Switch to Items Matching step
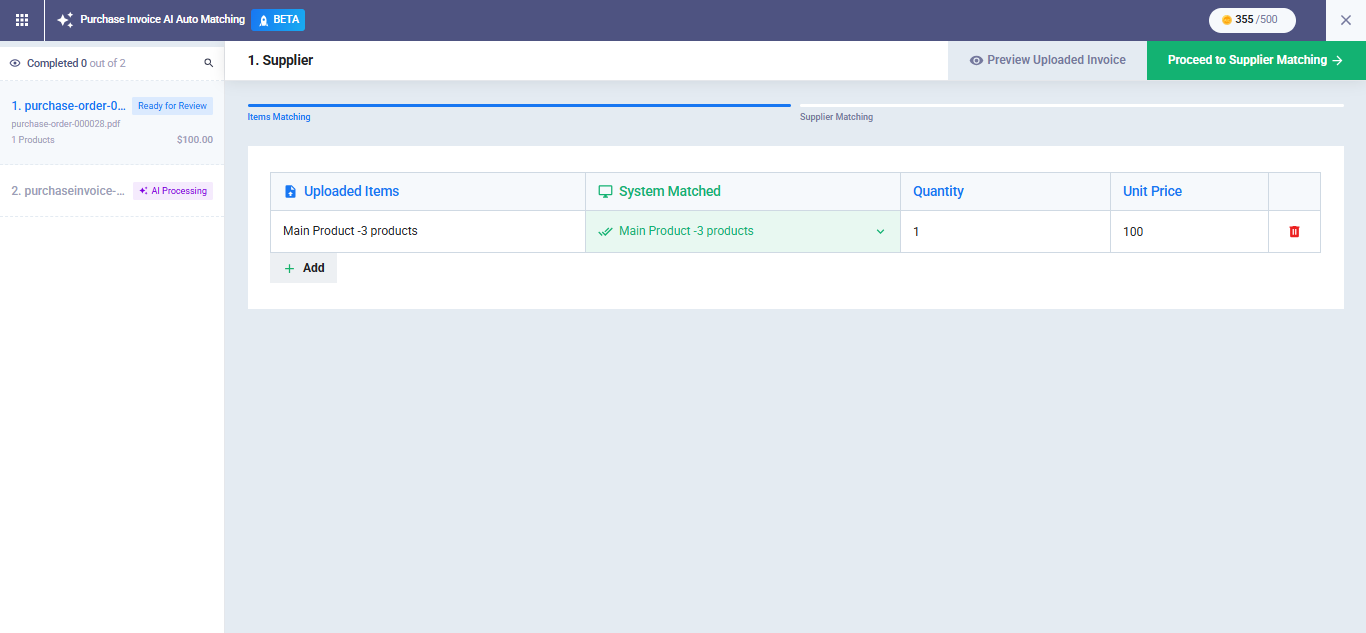 click(279, 117)
